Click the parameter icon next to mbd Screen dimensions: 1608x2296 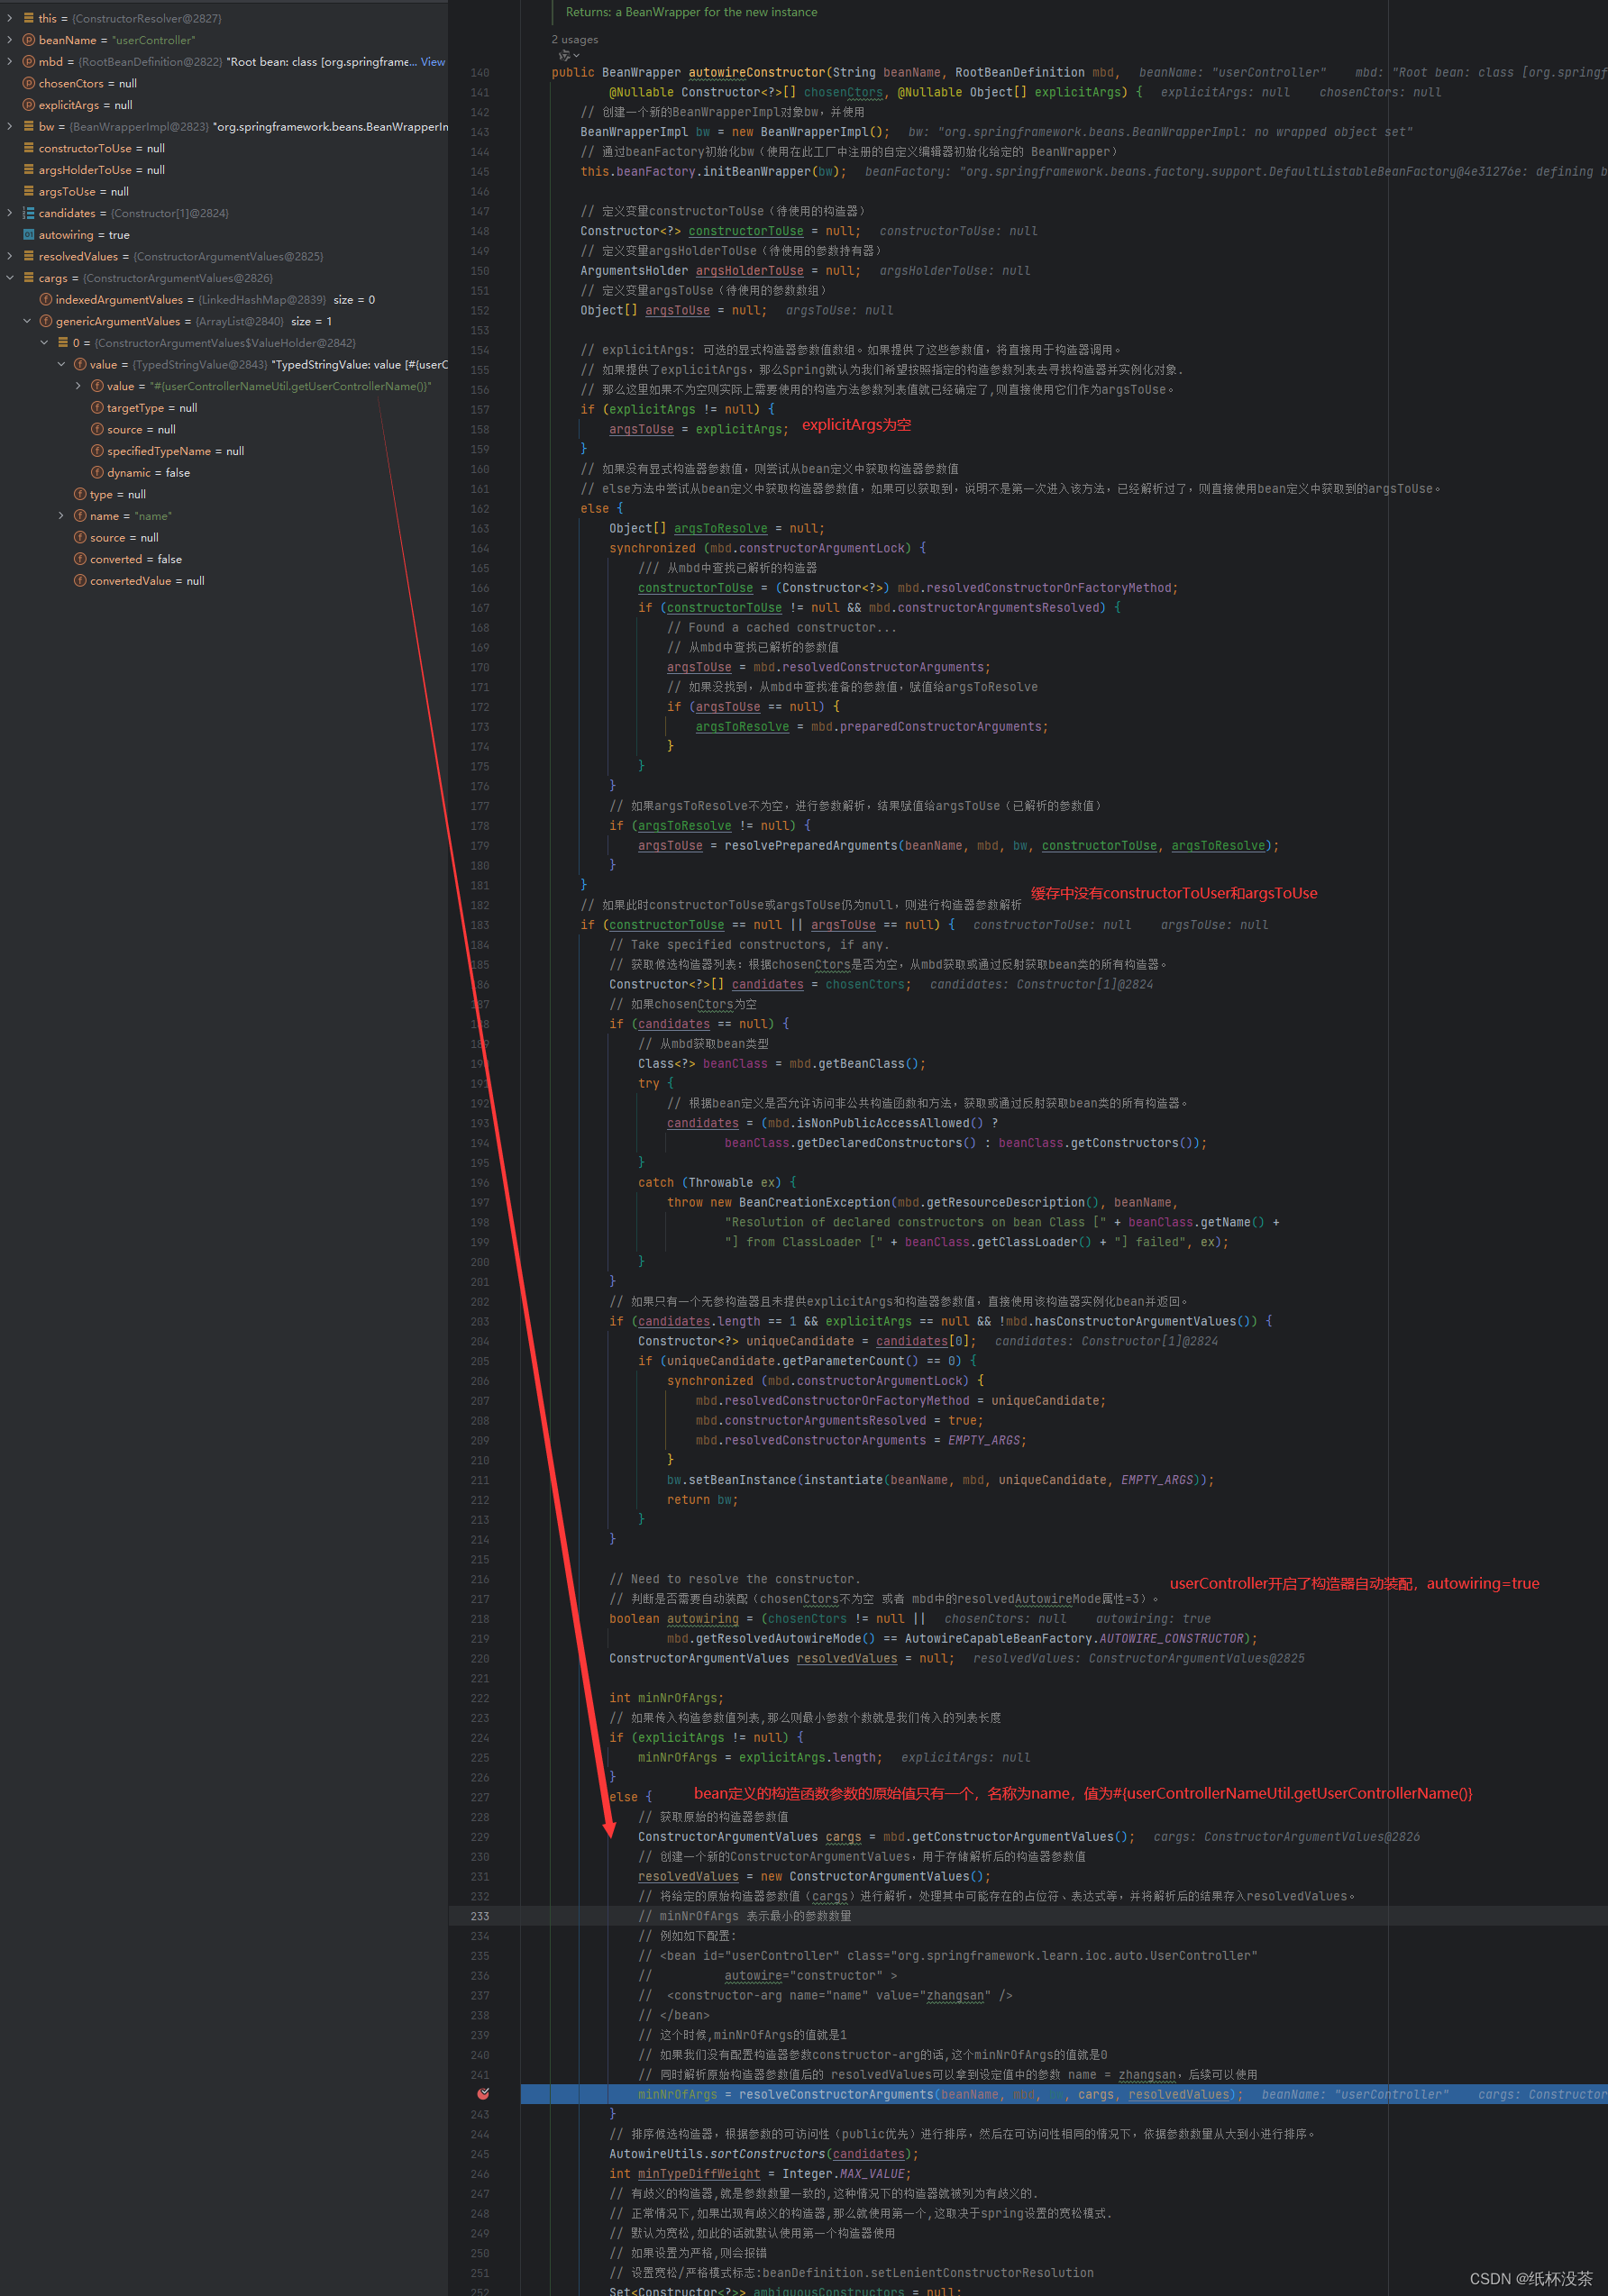coord(29,62)
